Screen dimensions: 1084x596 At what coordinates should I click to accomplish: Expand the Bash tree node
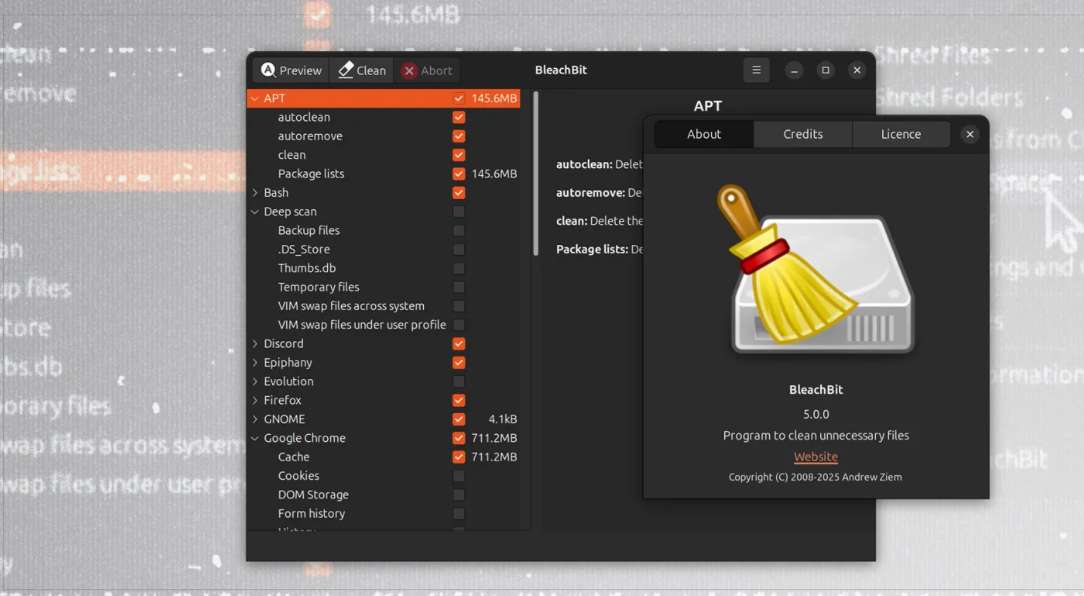[x=255, y=192]
